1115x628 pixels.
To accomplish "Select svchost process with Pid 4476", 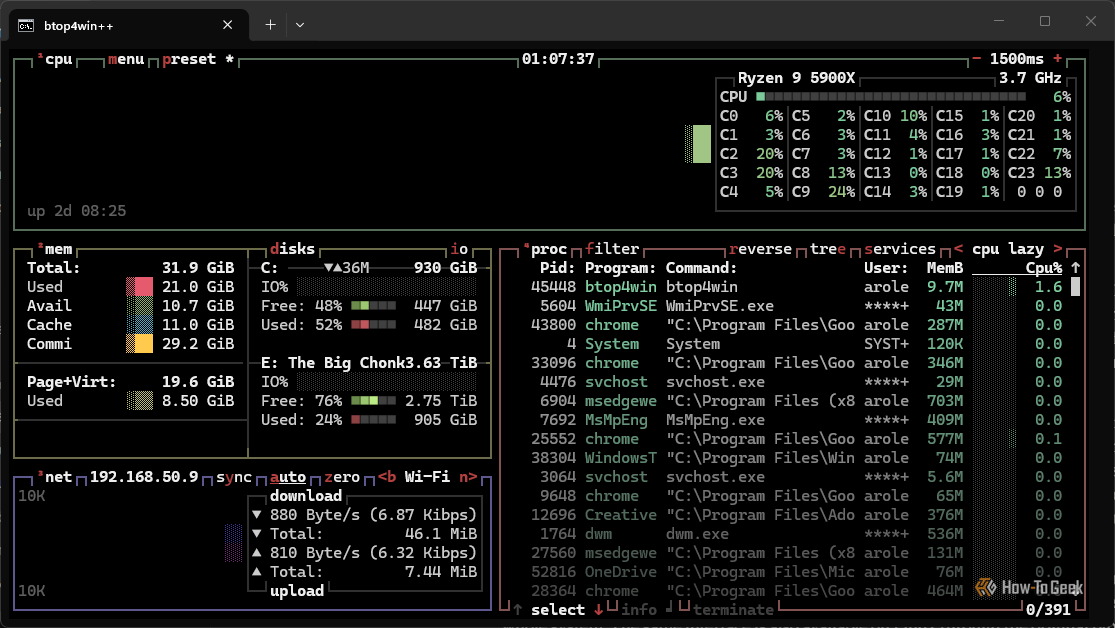I will pyautogui.click(x=796, y=382).
